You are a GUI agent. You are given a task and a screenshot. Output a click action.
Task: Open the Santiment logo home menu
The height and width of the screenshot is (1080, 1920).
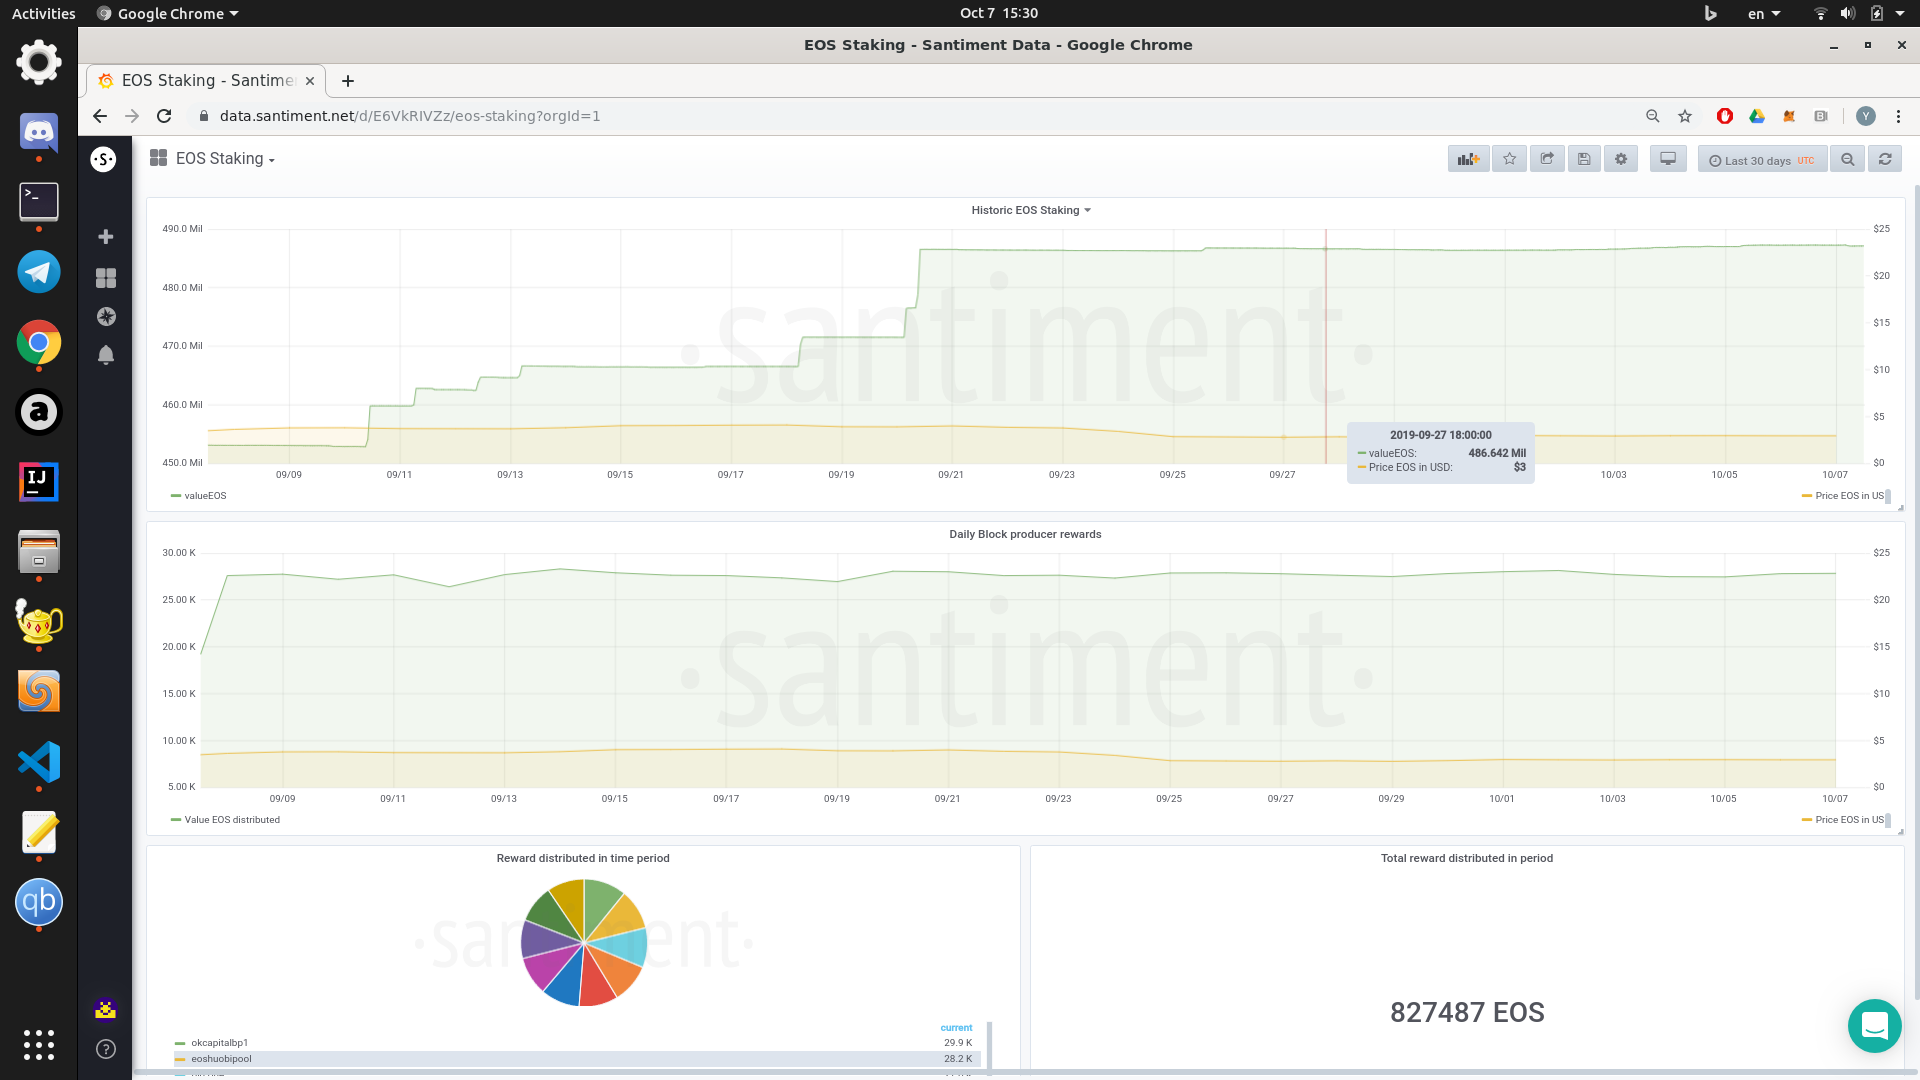click(x=104, y=159)
